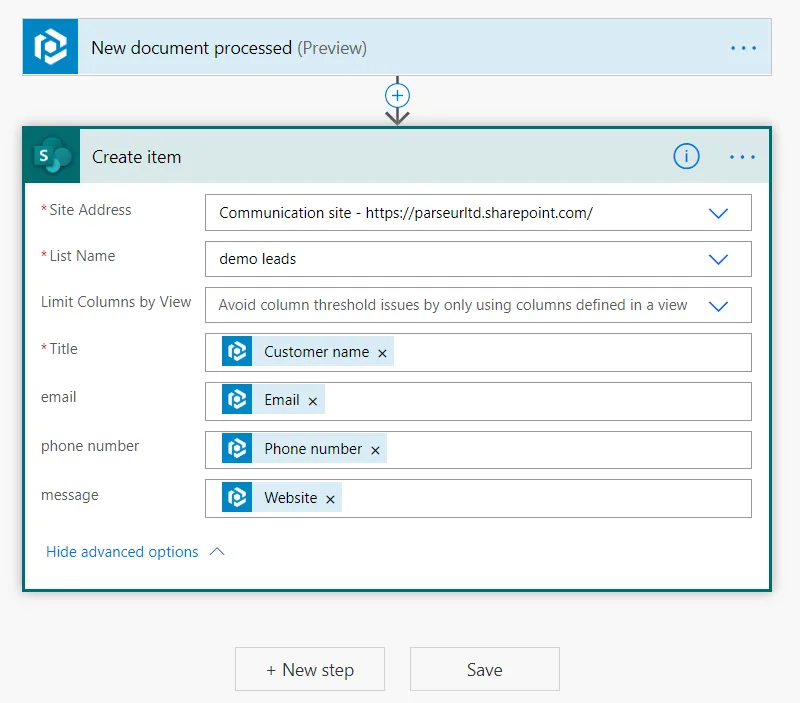Click the New step button

coord(309,669)
